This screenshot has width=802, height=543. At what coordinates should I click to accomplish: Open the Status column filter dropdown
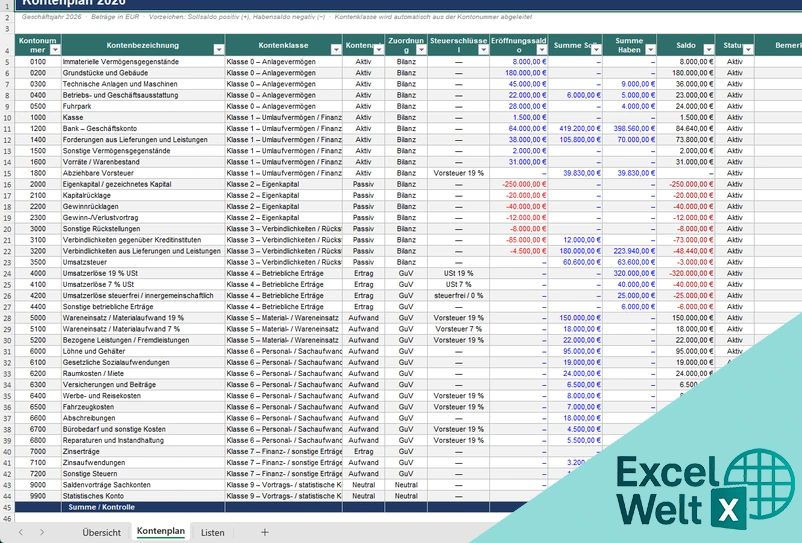click(x=748, y=50)
